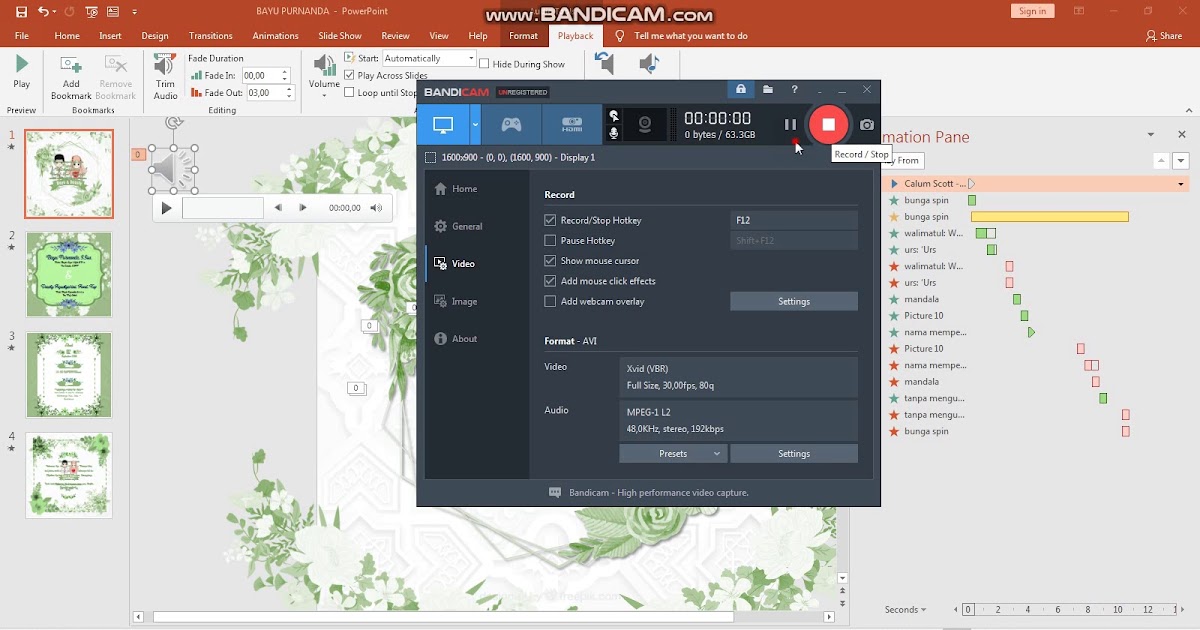The height and width of the screenshot is (630, 1200).
Task: Move selected animation earlier with up arrow
Action: (1161, 160)
